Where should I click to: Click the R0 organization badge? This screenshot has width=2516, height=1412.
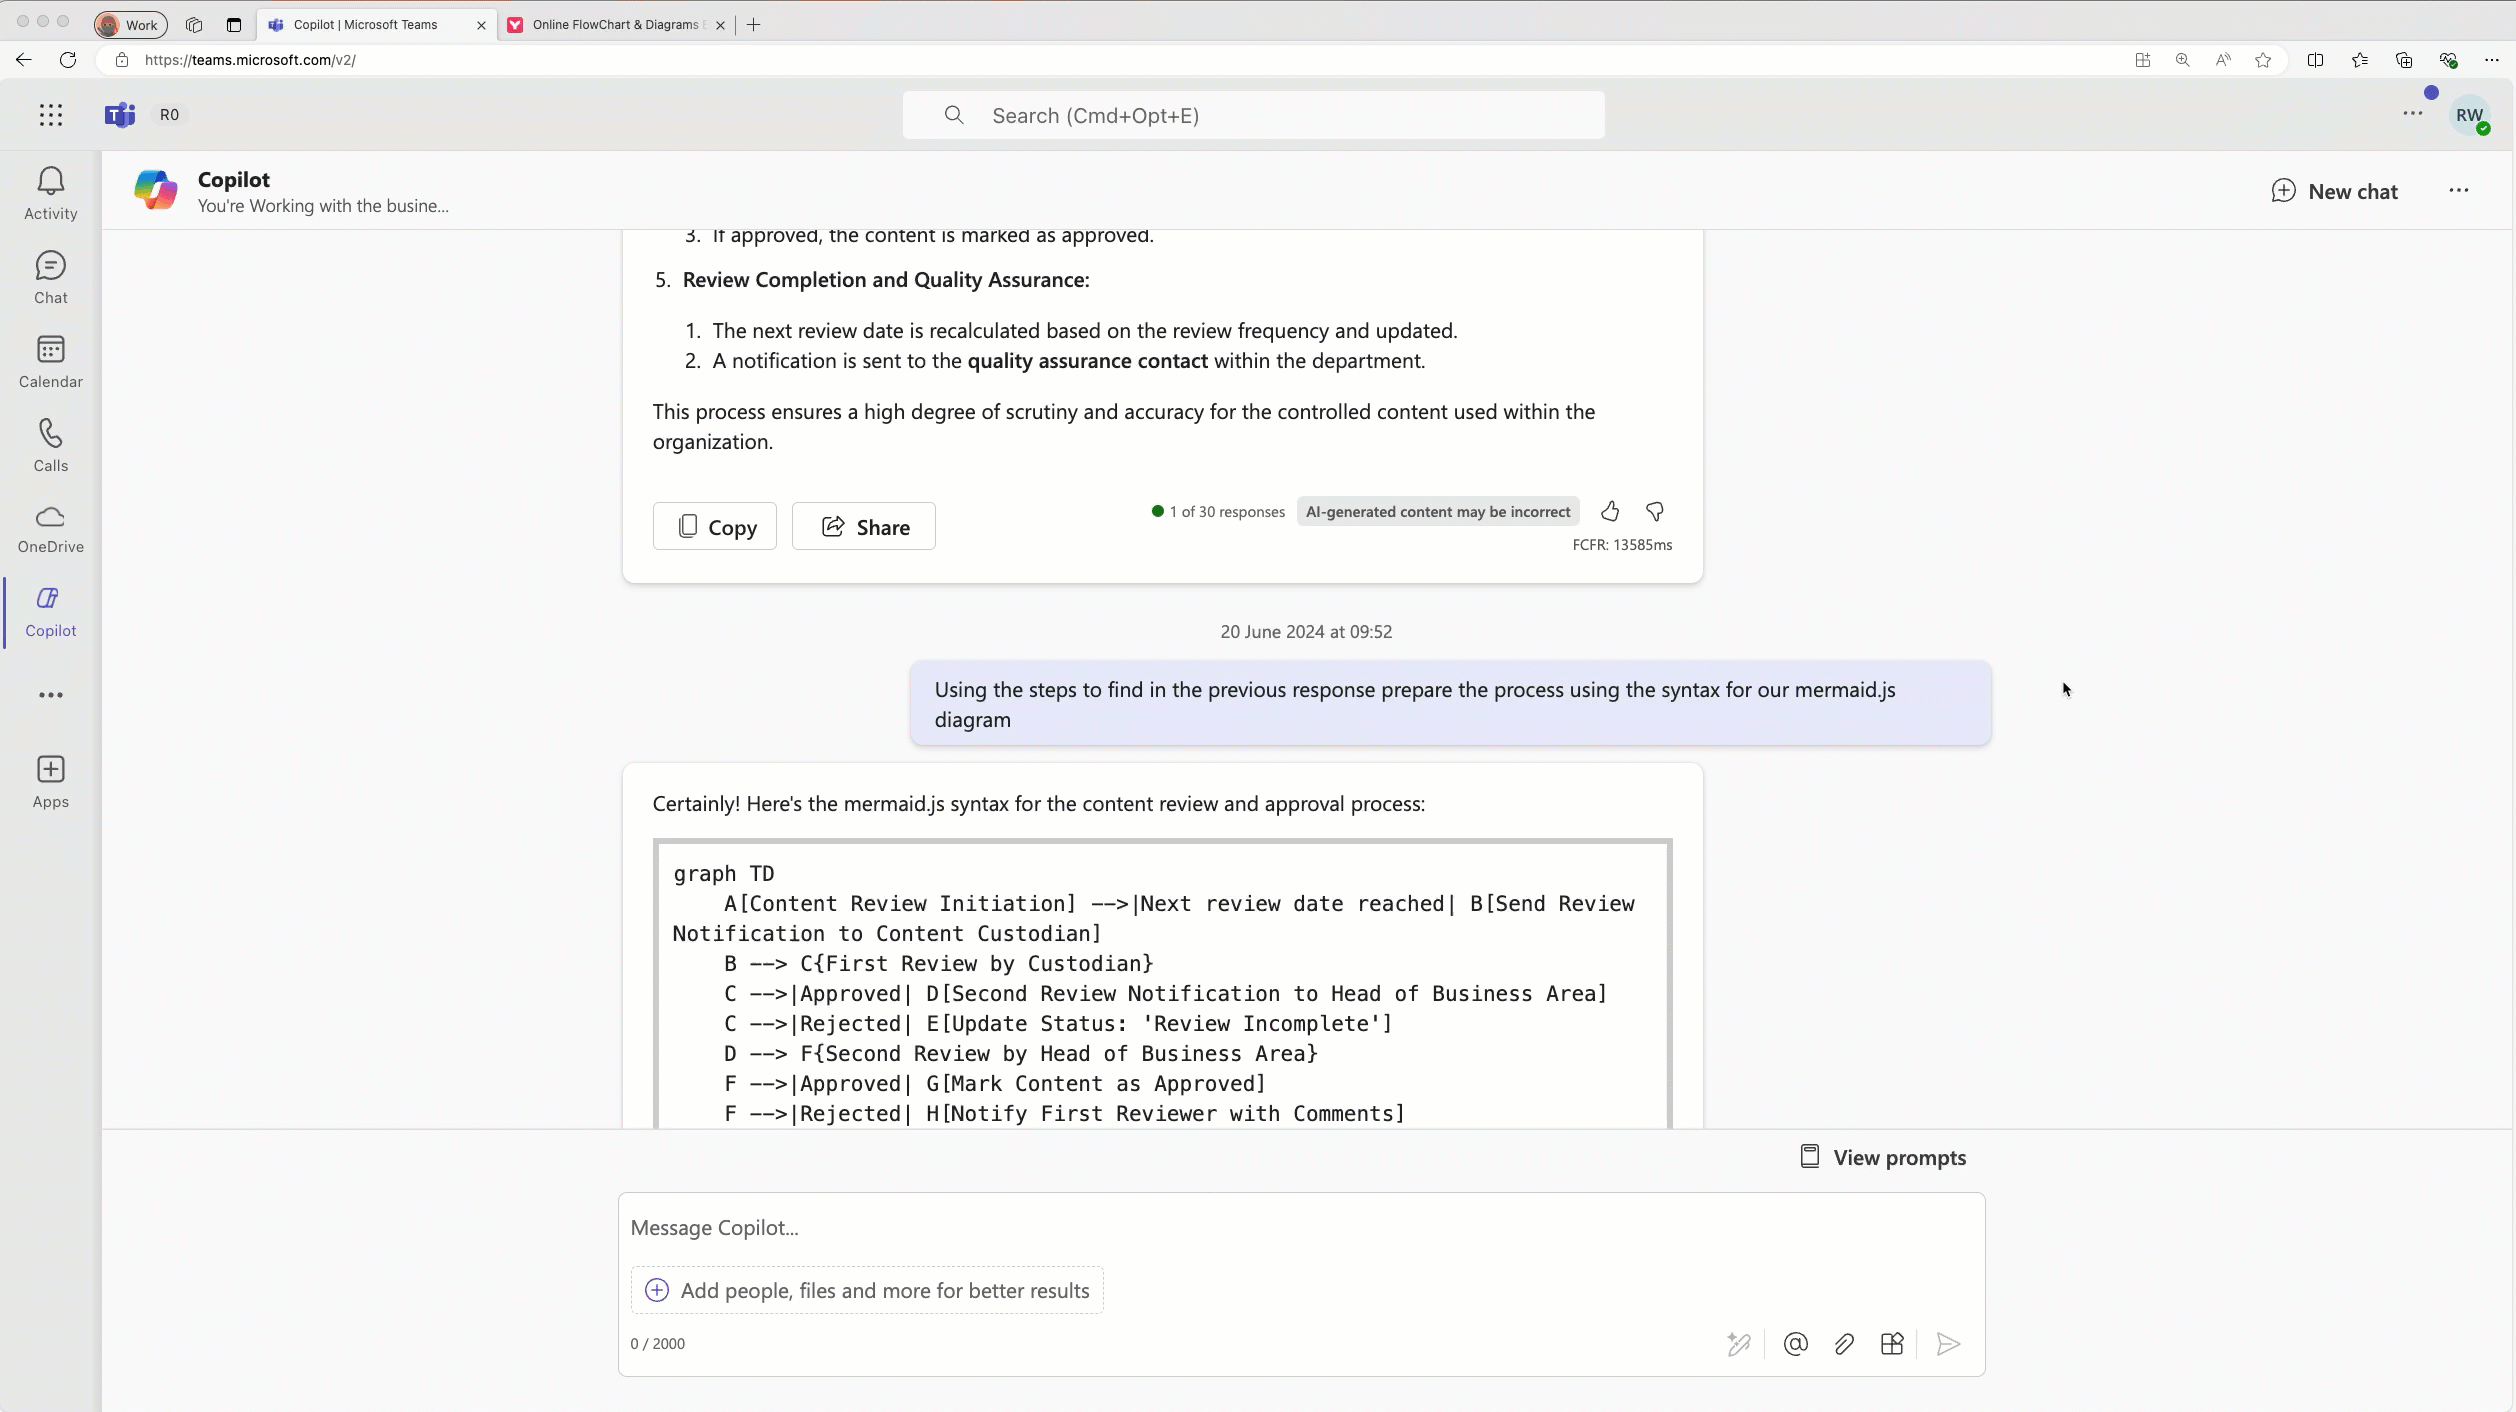pyautogui.click(x=169, y=115)
